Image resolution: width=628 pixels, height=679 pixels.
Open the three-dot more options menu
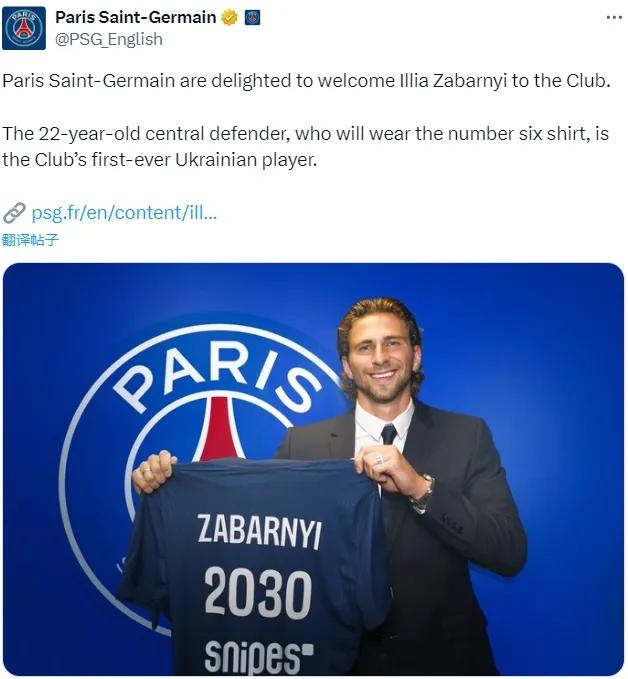point(614,17)
